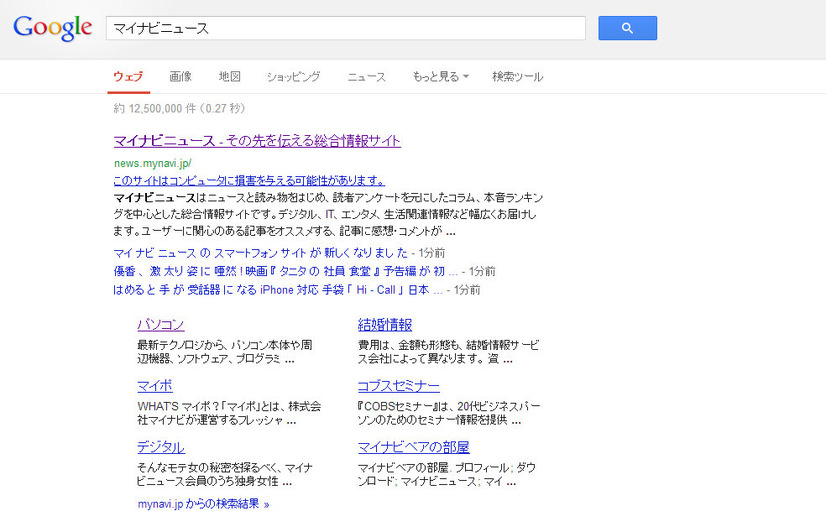Click mynavi.jp からの検索結果 link
This screenshot has height=532, width=826.
[203, 504]
